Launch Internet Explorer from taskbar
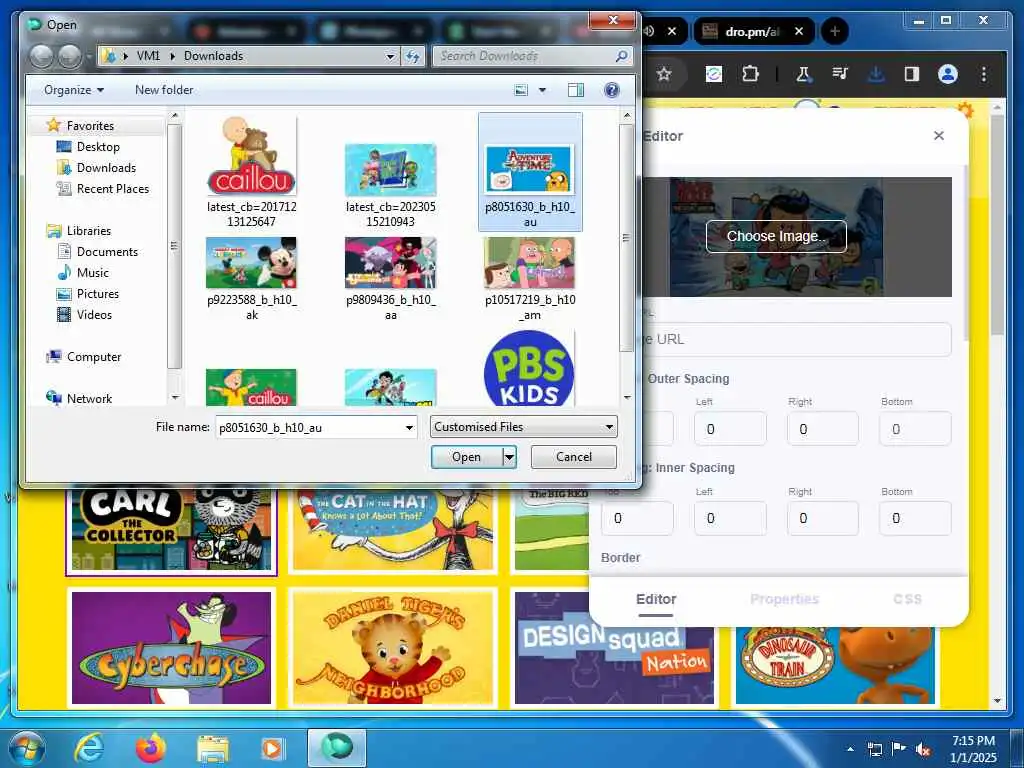 pyautogui.click(x=88, y=748)
